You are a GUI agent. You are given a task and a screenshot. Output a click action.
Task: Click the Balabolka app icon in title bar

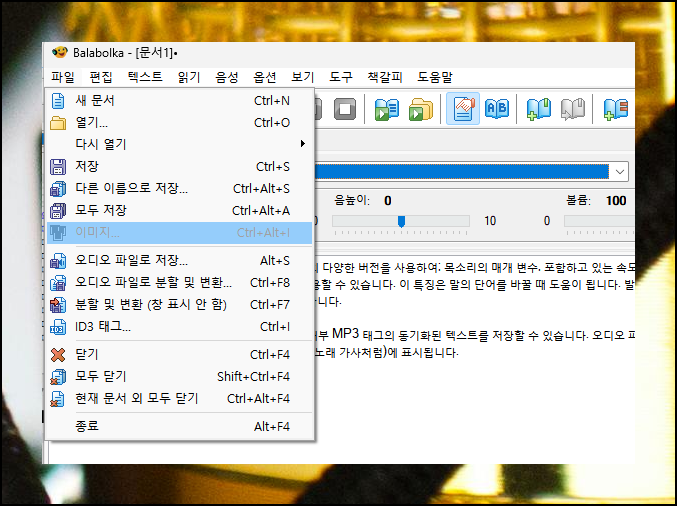click(60, 53)
